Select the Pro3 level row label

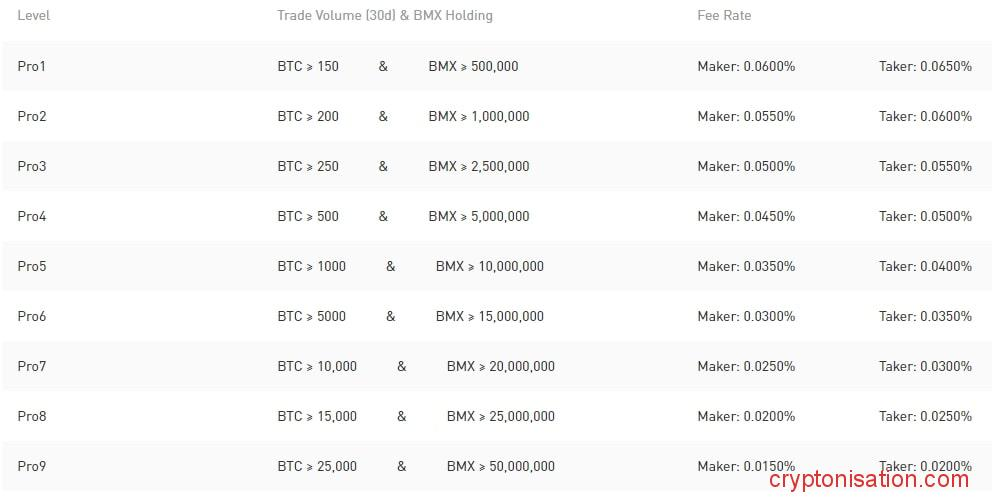point(32,166)
